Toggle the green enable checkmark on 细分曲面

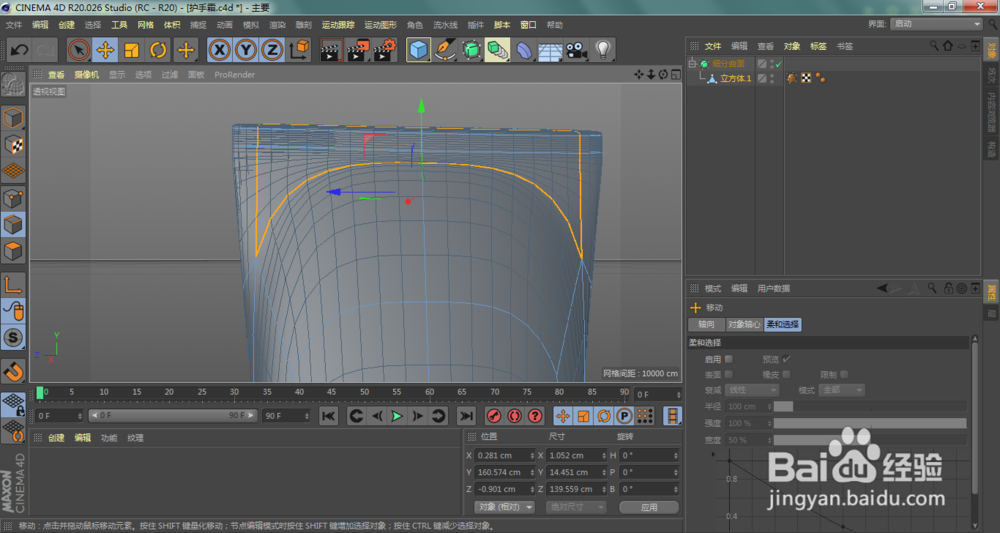tap(778, 64)
